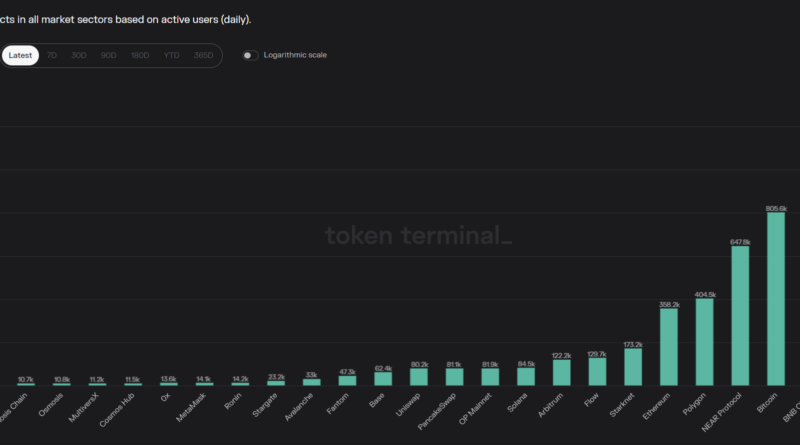Select the Base bar showing 62.4k
The height and width of the screenshot is (445, 800).
(x=383, y=378)
